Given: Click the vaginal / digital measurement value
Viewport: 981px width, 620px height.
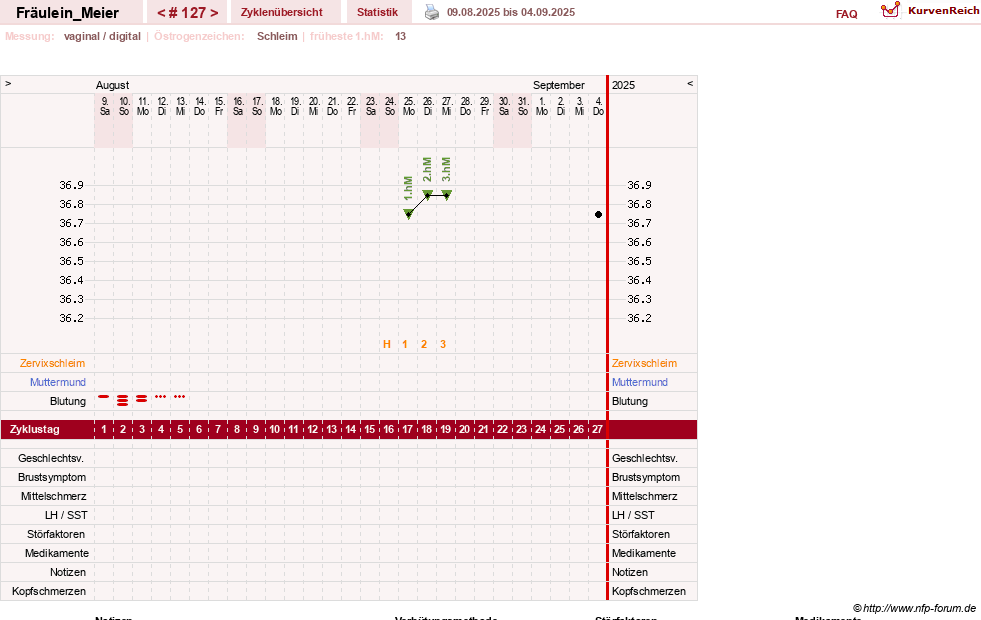Looking at the screenshot, I should coord(102,36).
